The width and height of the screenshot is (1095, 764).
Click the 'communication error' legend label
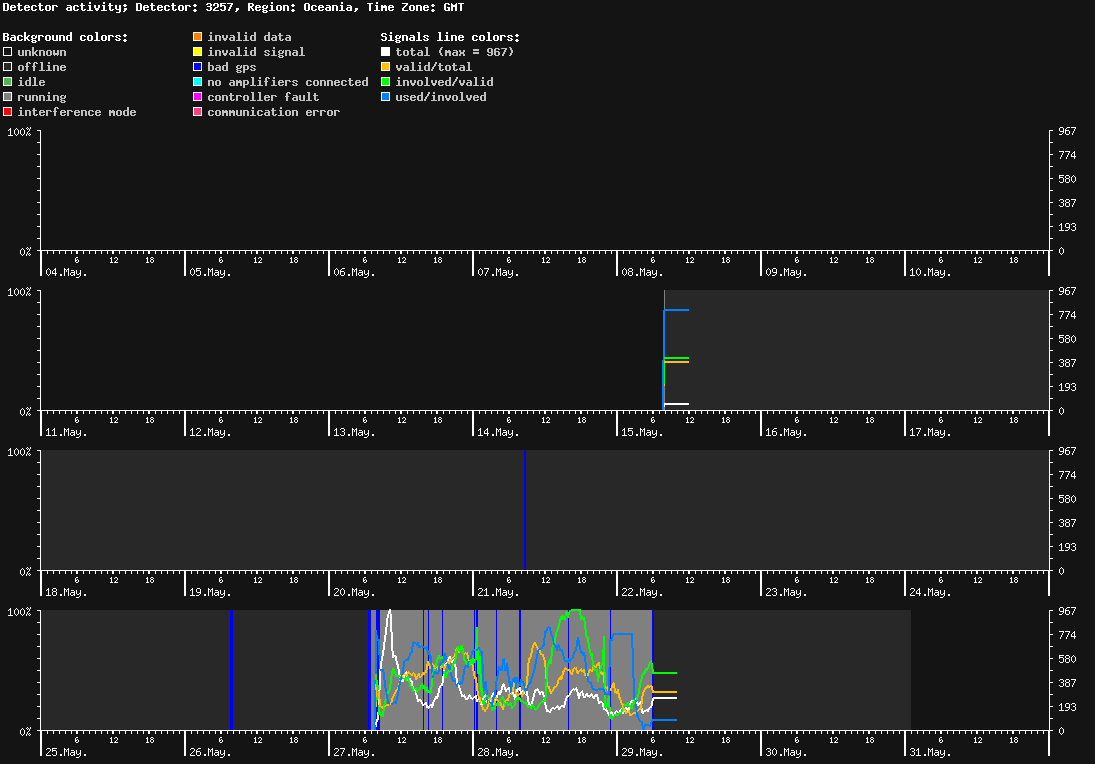[274, 112]
